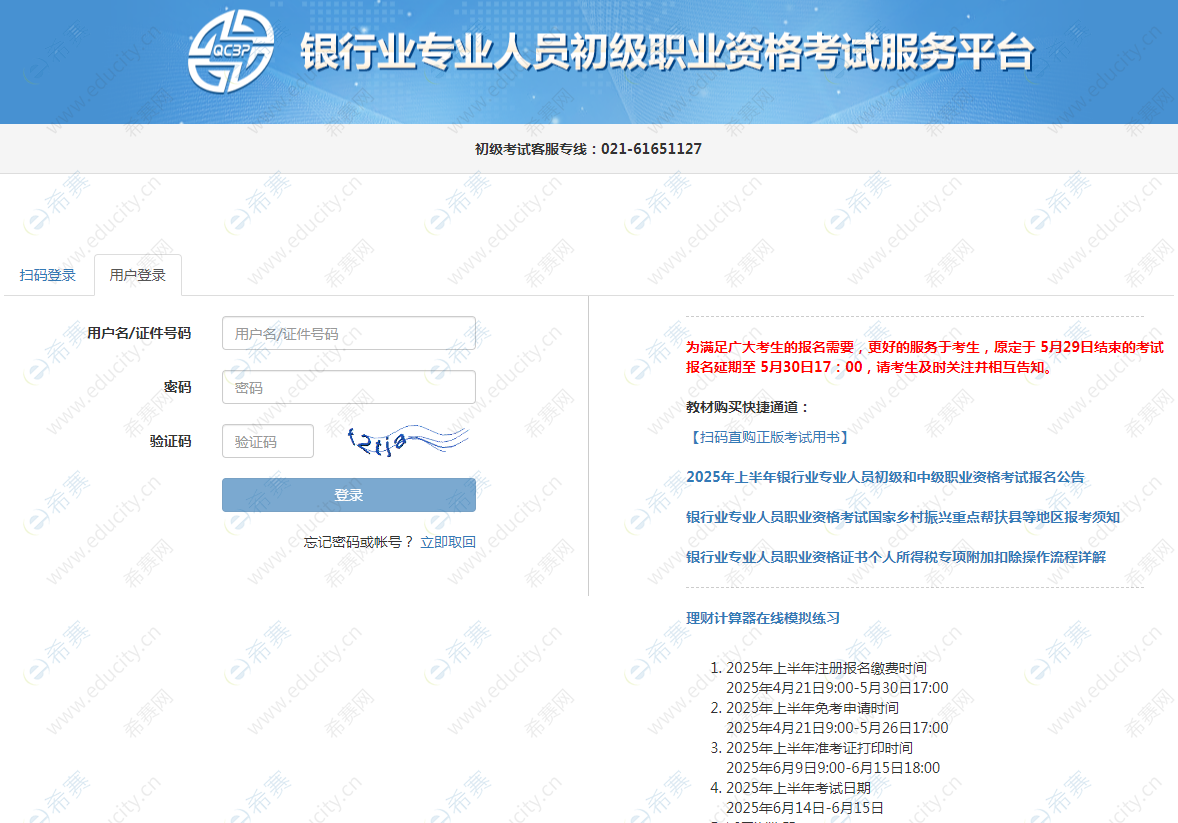Viewport: 1178px width, 823px height.
Task: Open 2025年上半年考试报名公告 link
Action: tap(885, 477)
